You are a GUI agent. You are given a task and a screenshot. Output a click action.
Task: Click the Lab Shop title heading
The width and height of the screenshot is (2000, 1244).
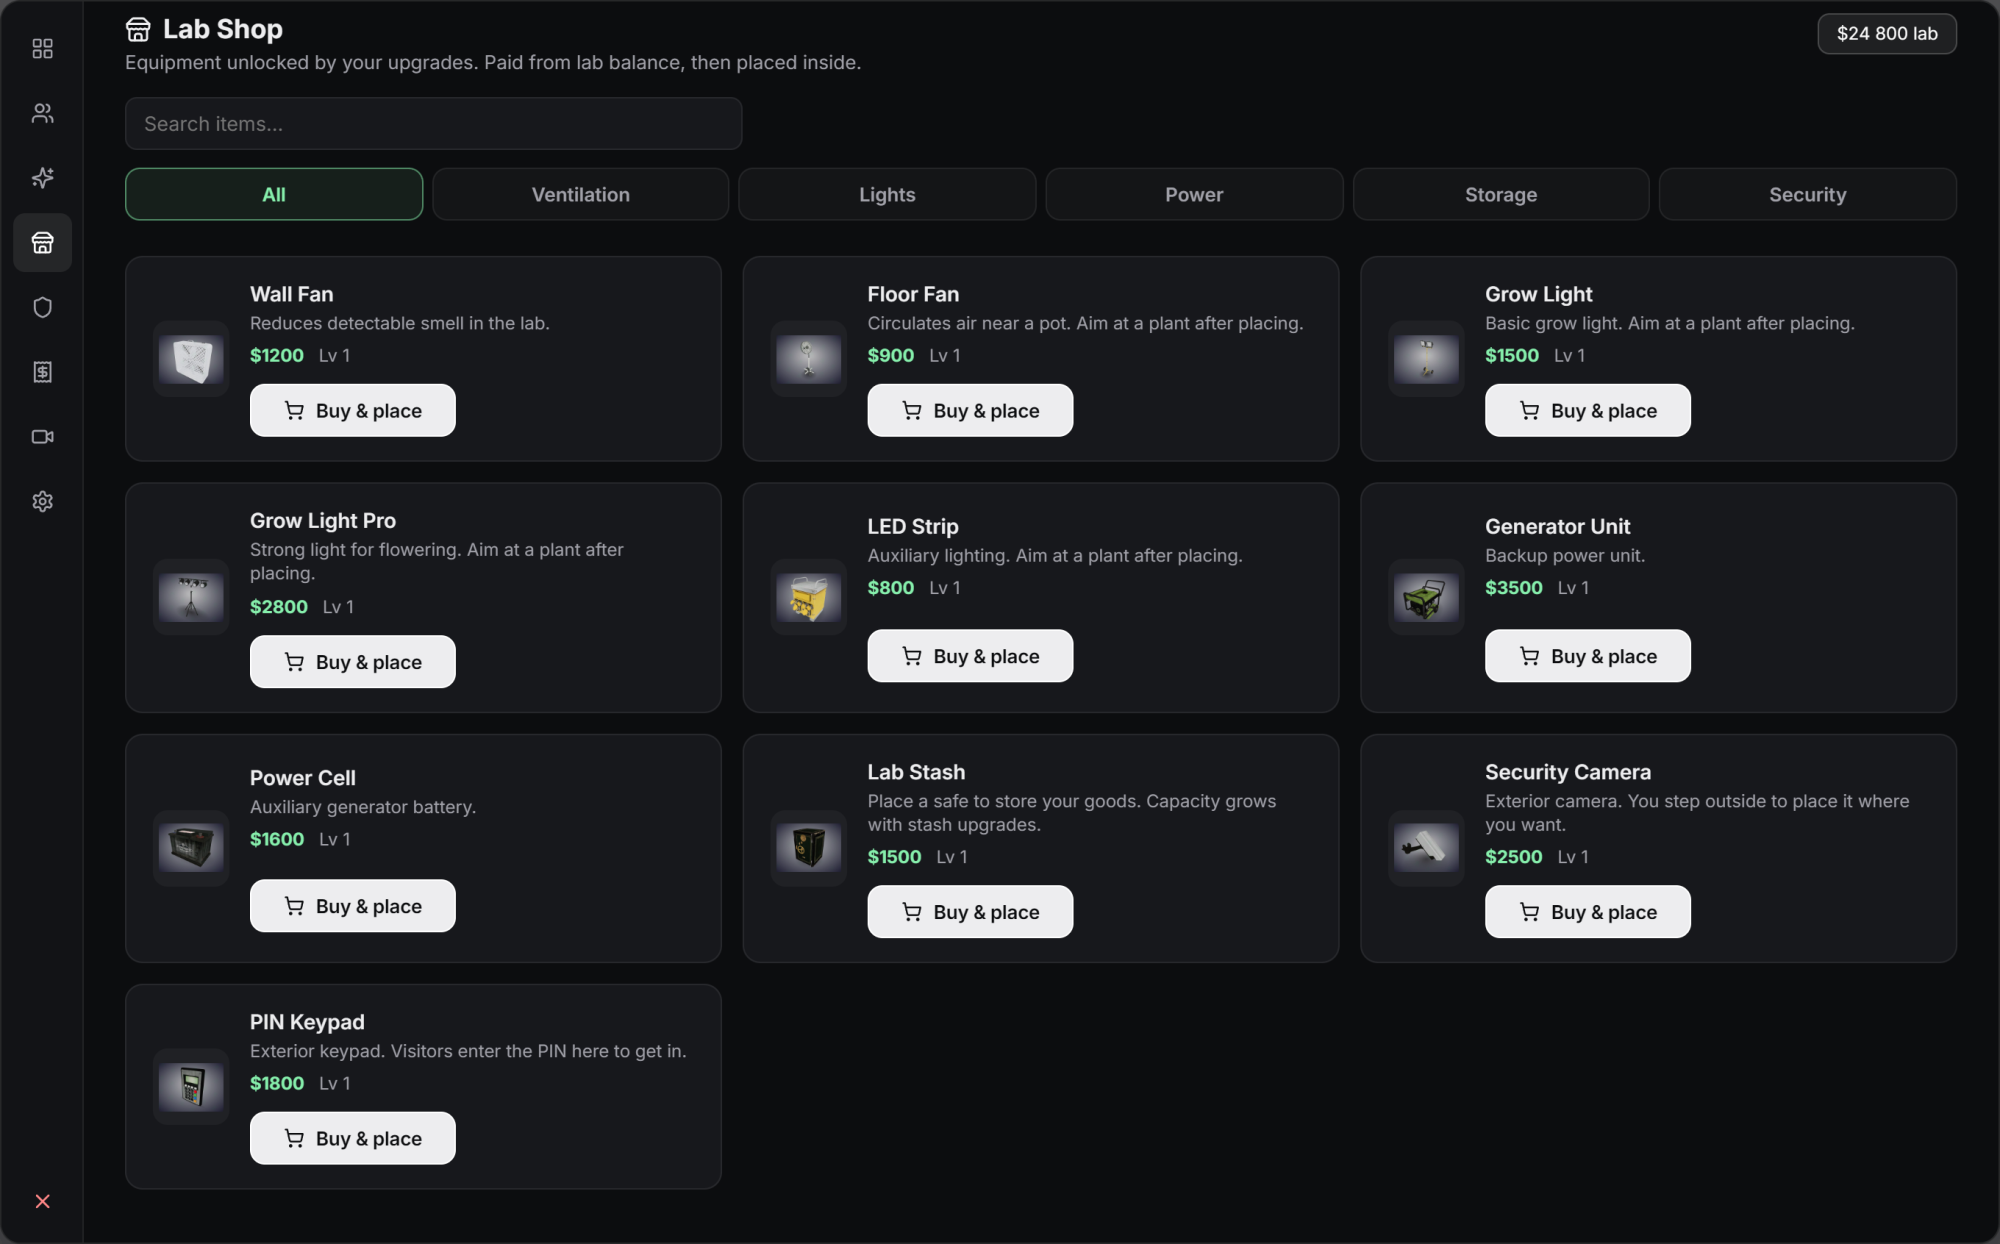(x=222, y=29)
